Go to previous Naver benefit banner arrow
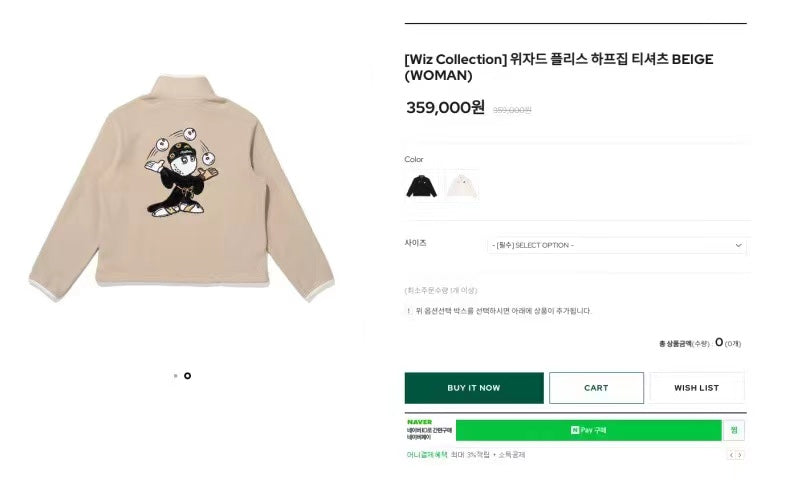The image size is (802, 500). [x=731, y=455]
